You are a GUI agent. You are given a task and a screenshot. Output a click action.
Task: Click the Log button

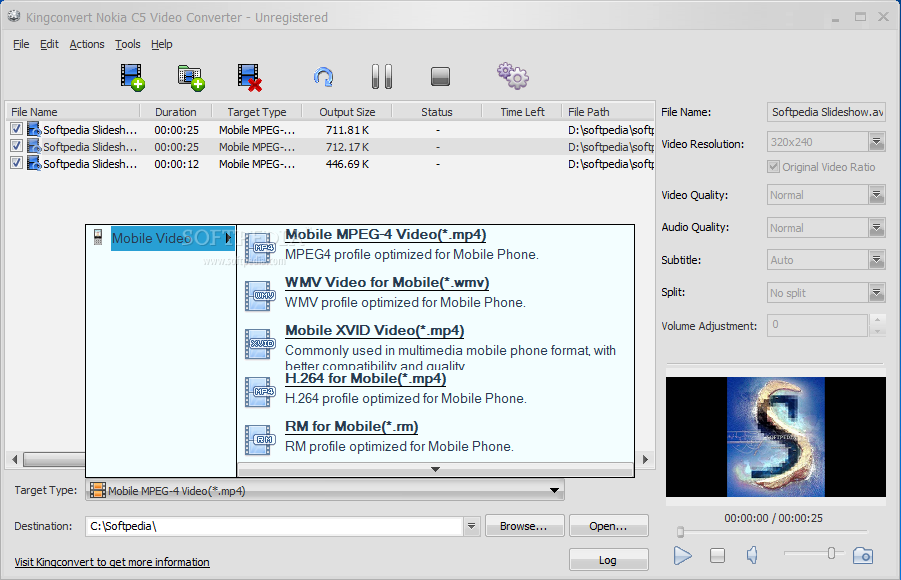click(x=609, y=560)
